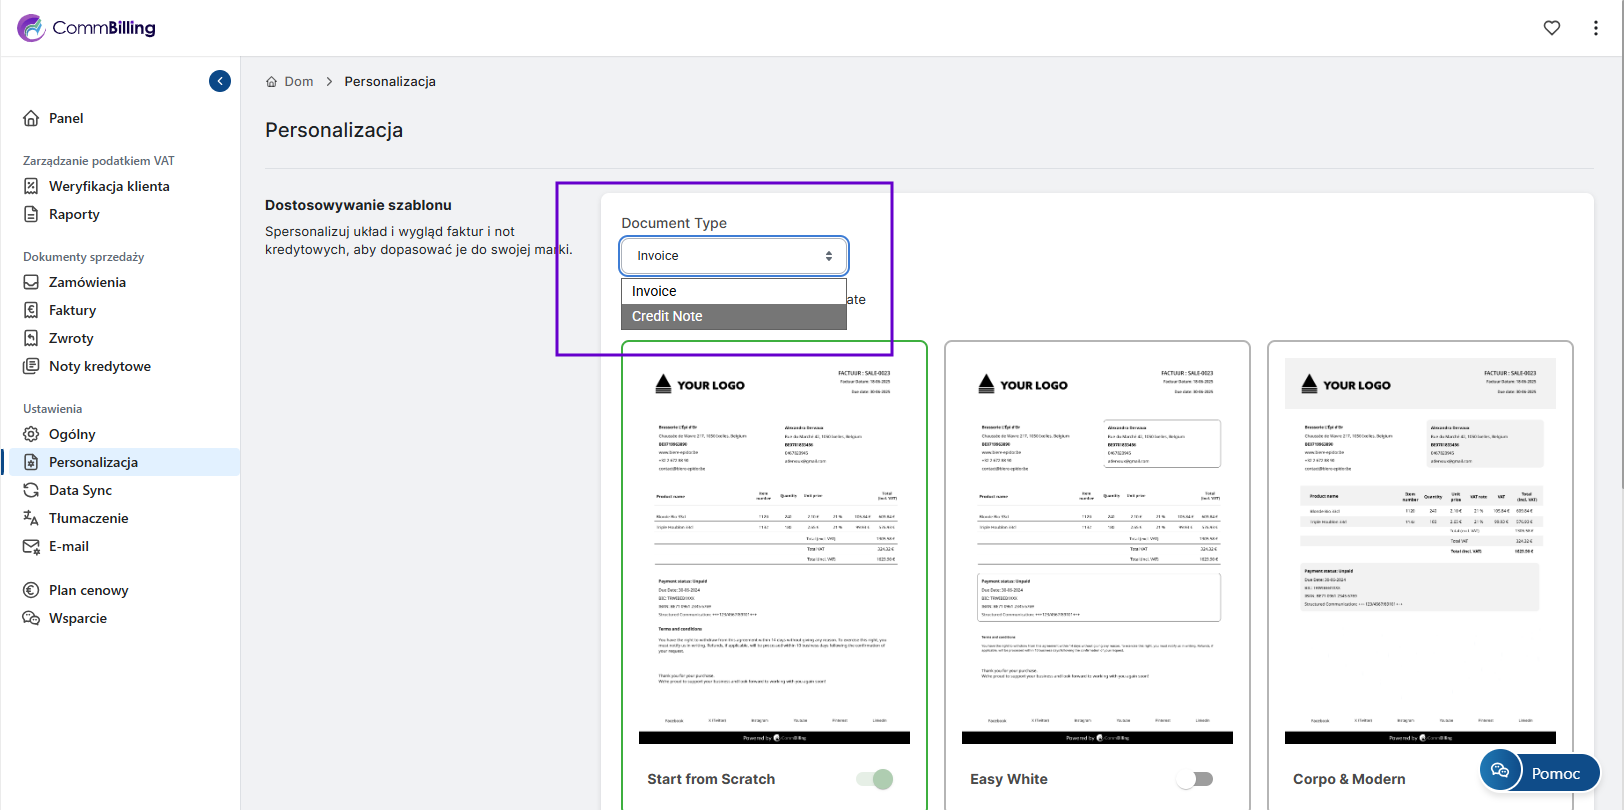Open the Document Type dropdown
1624x810 pixels.
point(734,256)
